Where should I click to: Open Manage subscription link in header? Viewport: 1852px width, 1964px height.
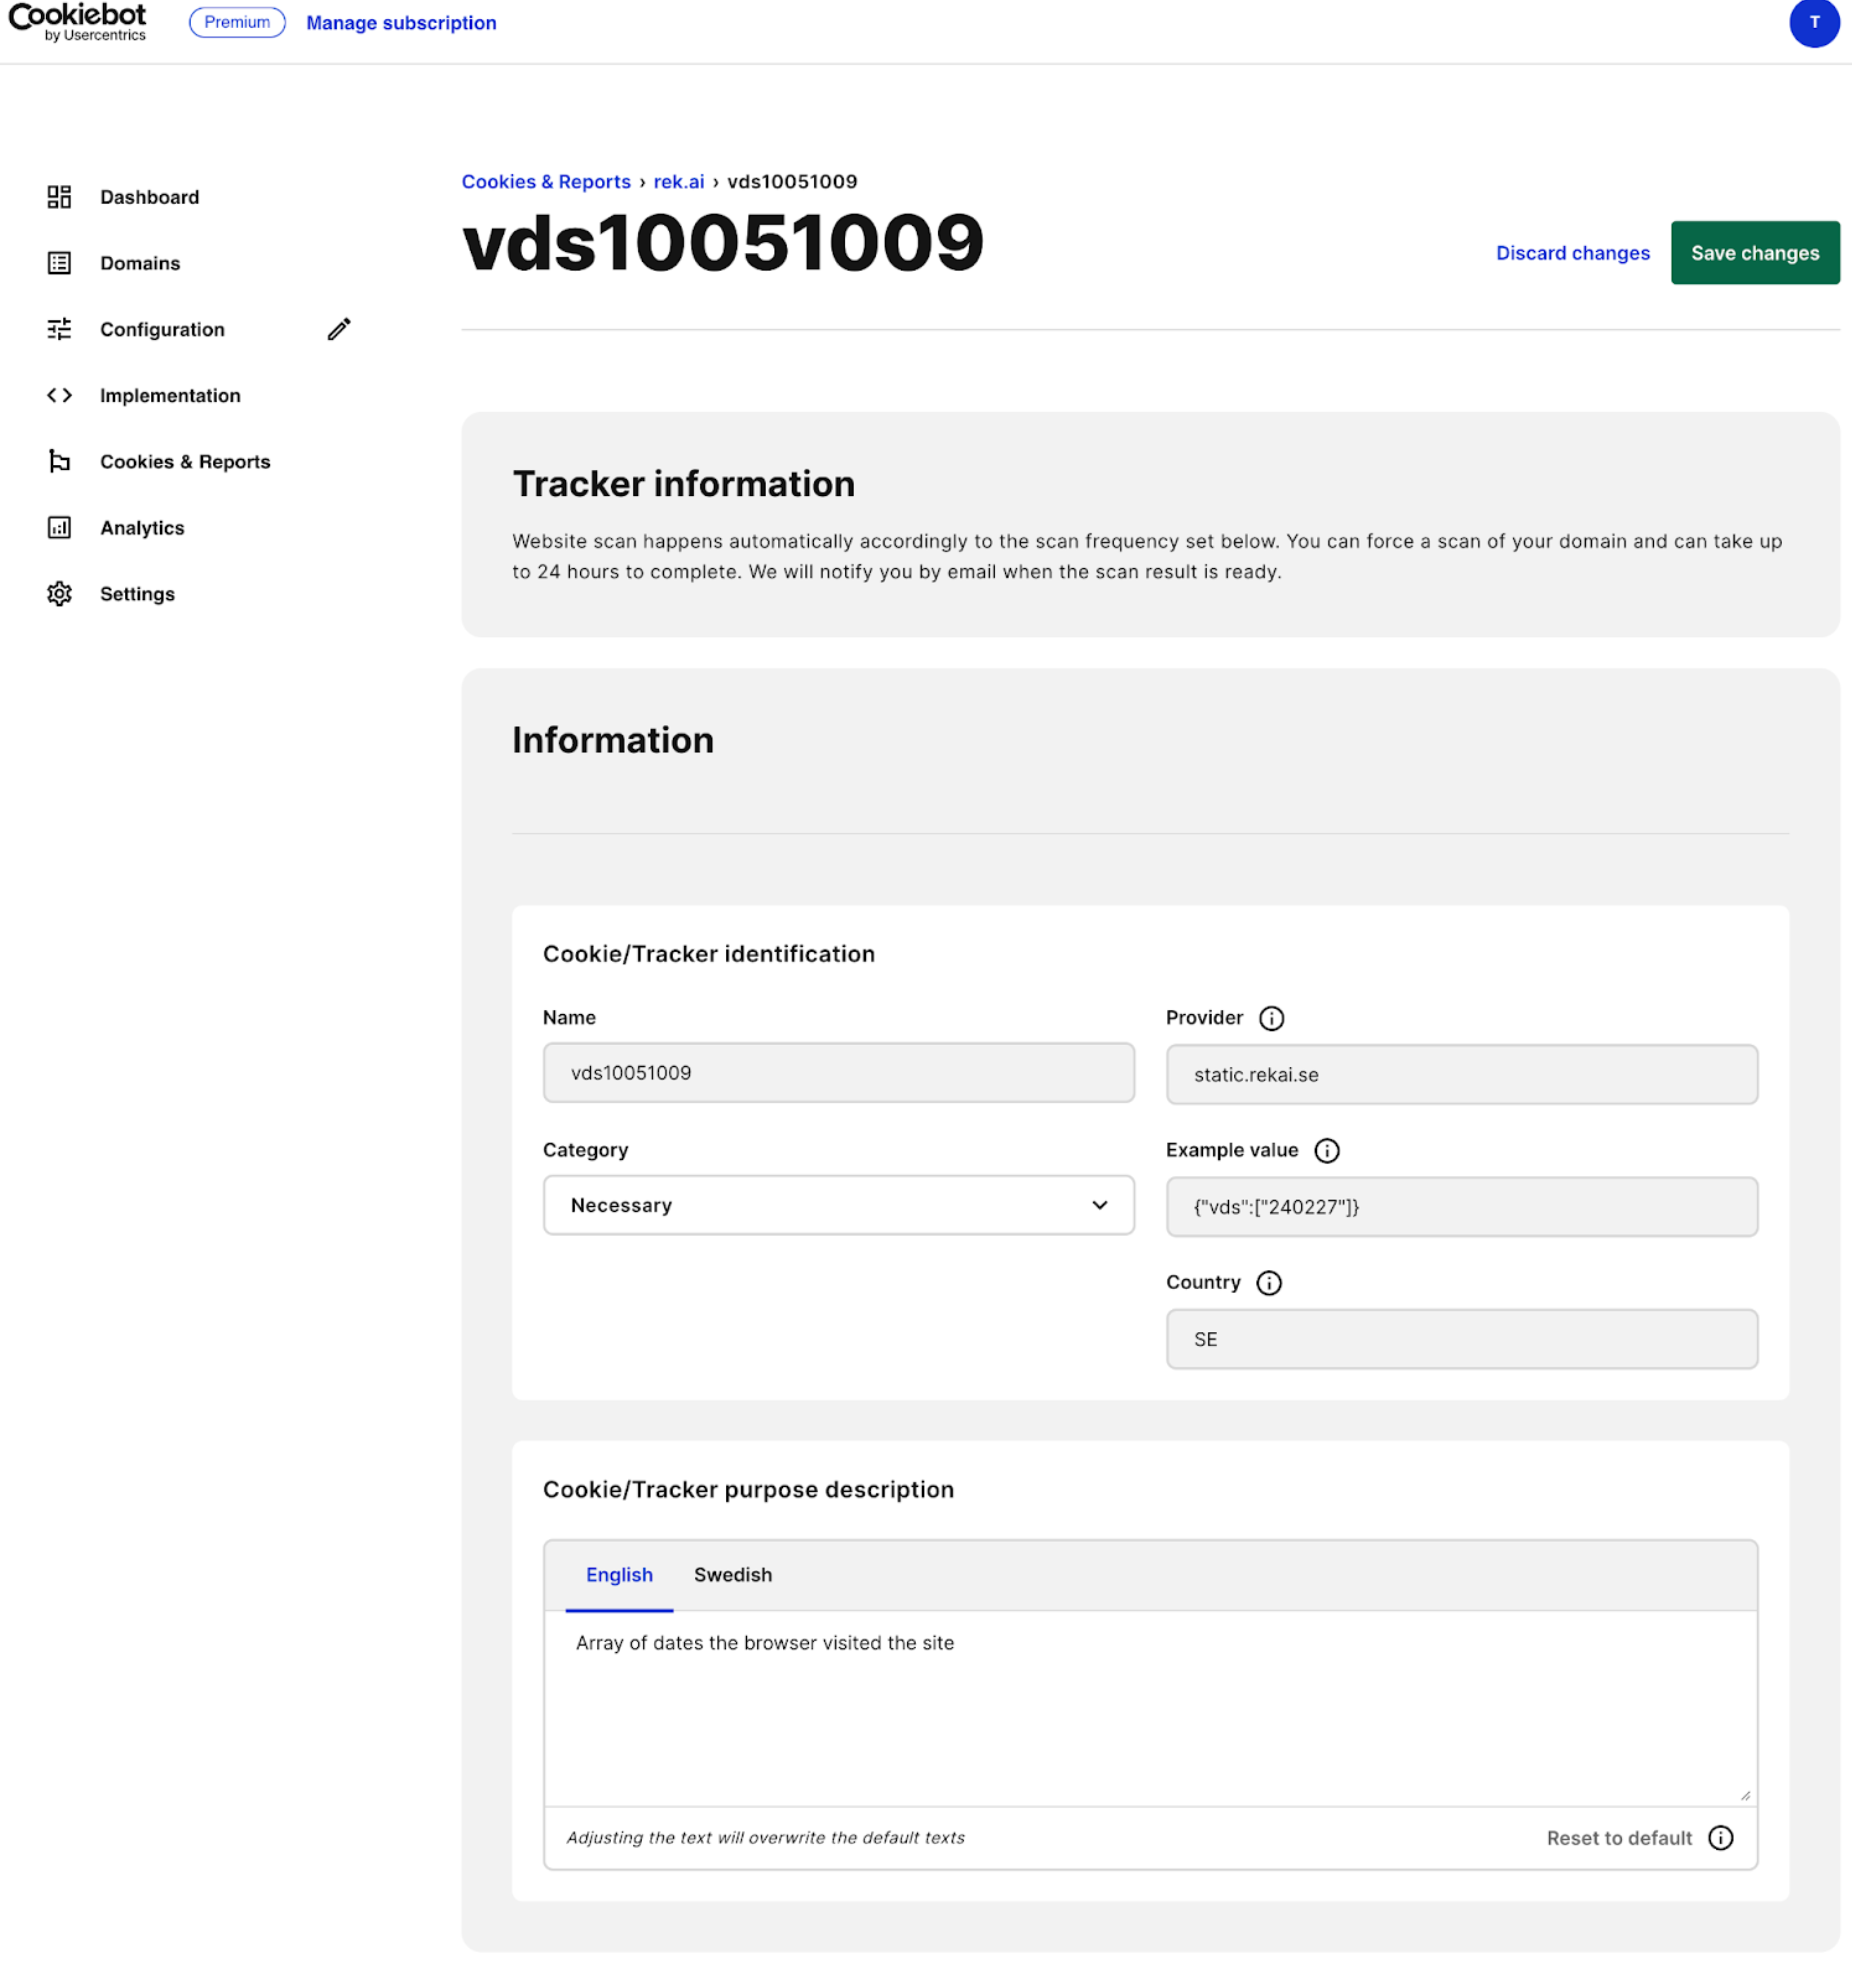[401, 23]
